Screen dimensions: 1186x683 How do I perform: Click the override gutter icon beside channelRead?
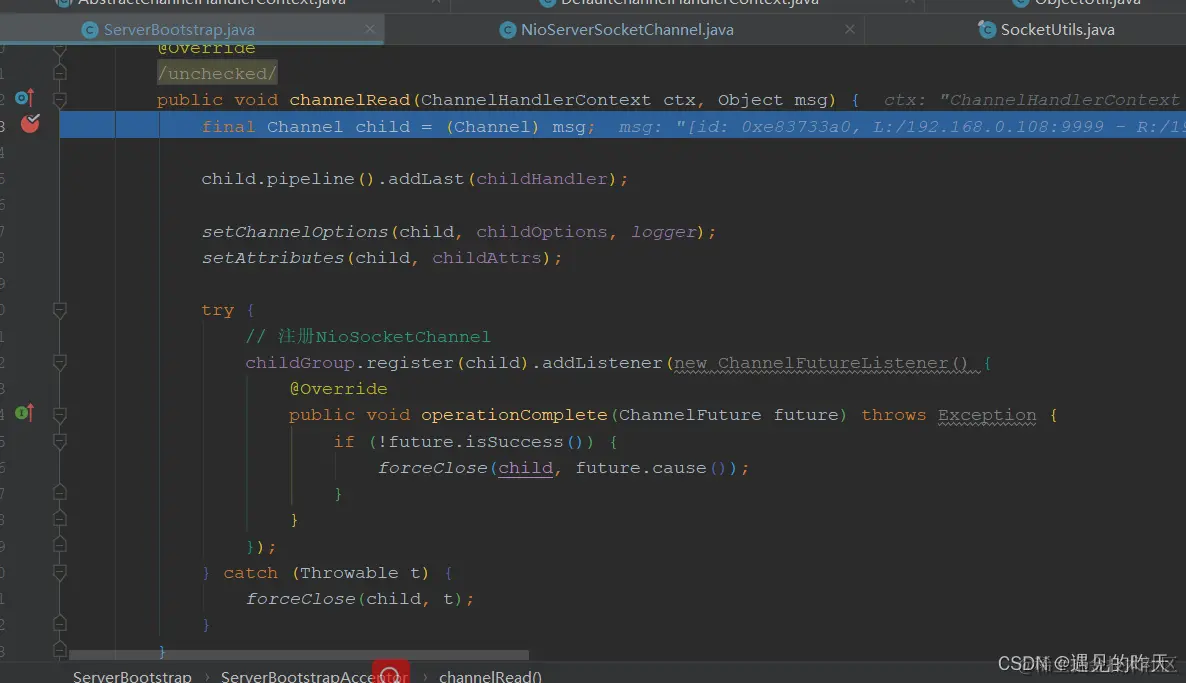coord(24,98)
